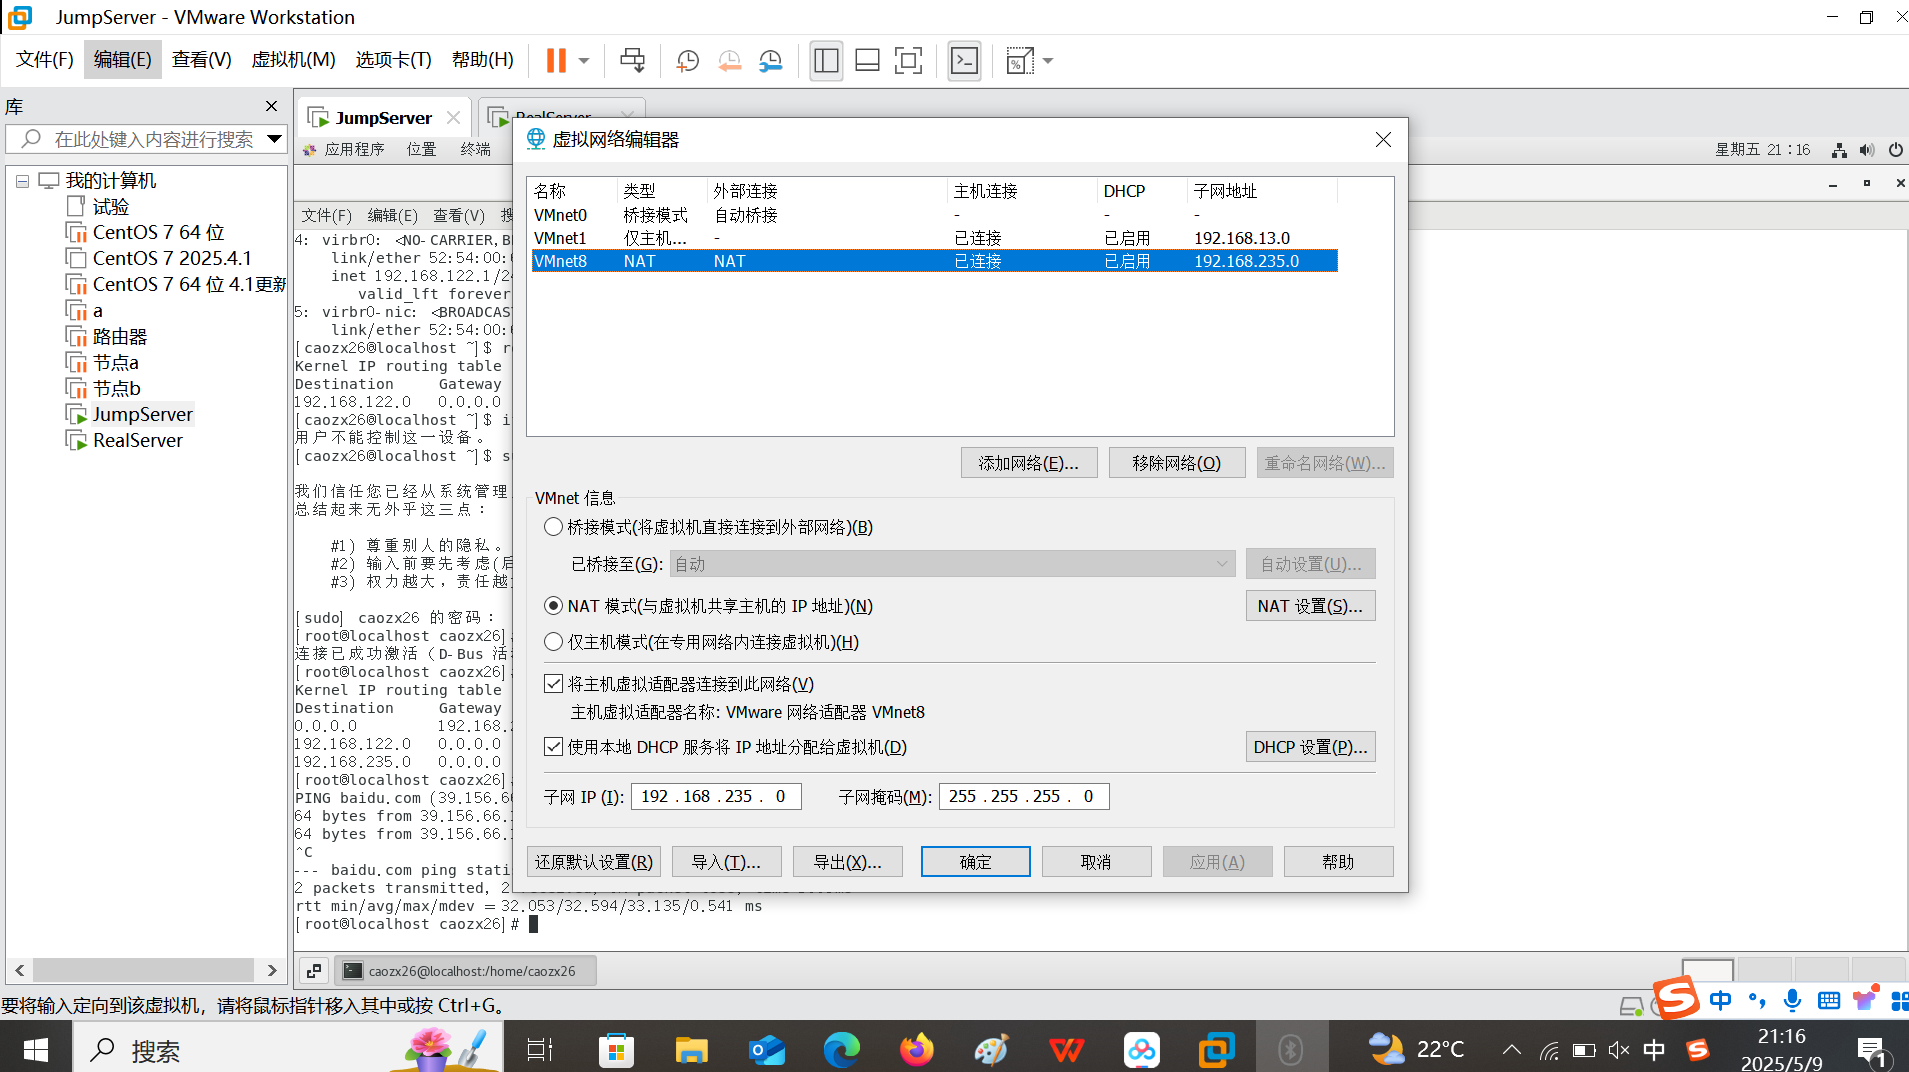Toggle the thumbnail bar view icon
The height and width of the screenshot is (1072, 1909).
tap(867, 61)
